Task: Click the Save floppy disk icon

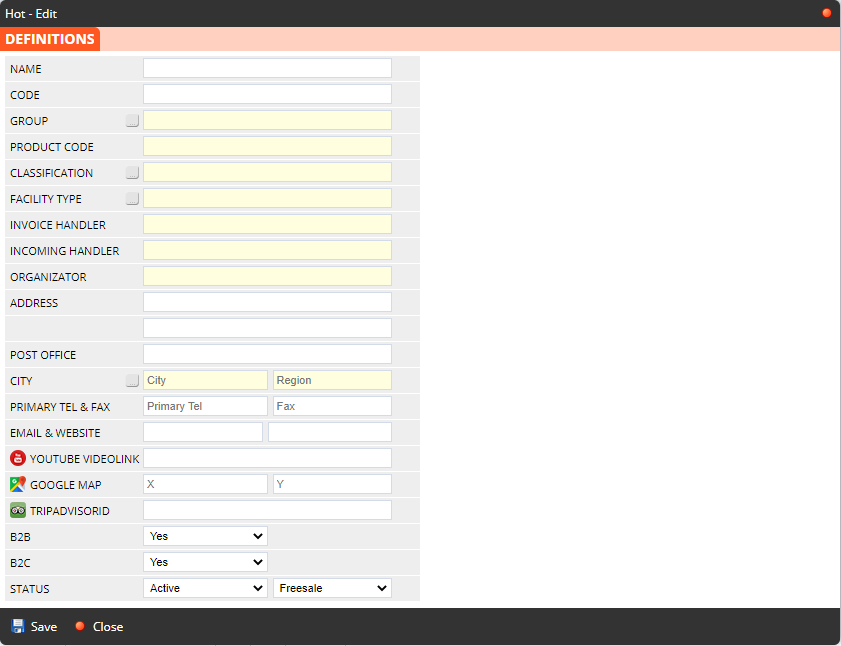Action: coord(18,626)
